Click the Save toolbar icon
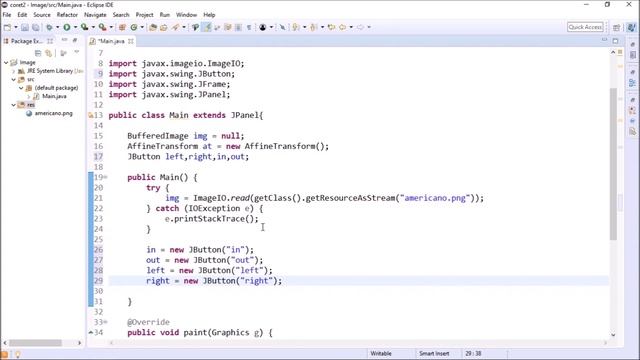640x360 pixels. pos(25,27)
